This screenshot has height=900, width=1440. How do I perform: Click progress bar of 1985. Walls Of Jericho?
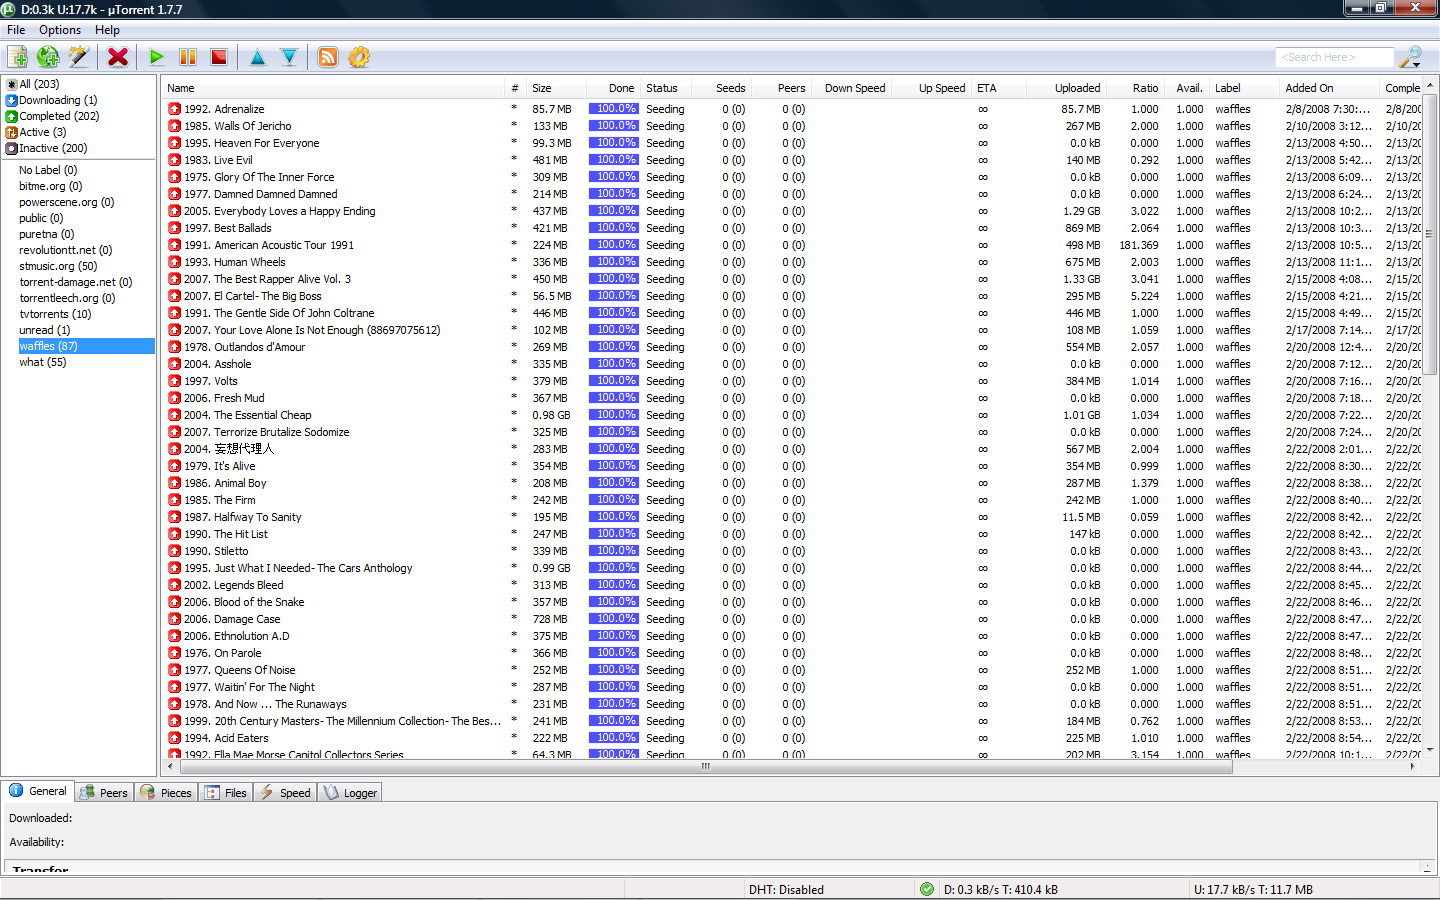pyautogui.click(x=614, y=126)
